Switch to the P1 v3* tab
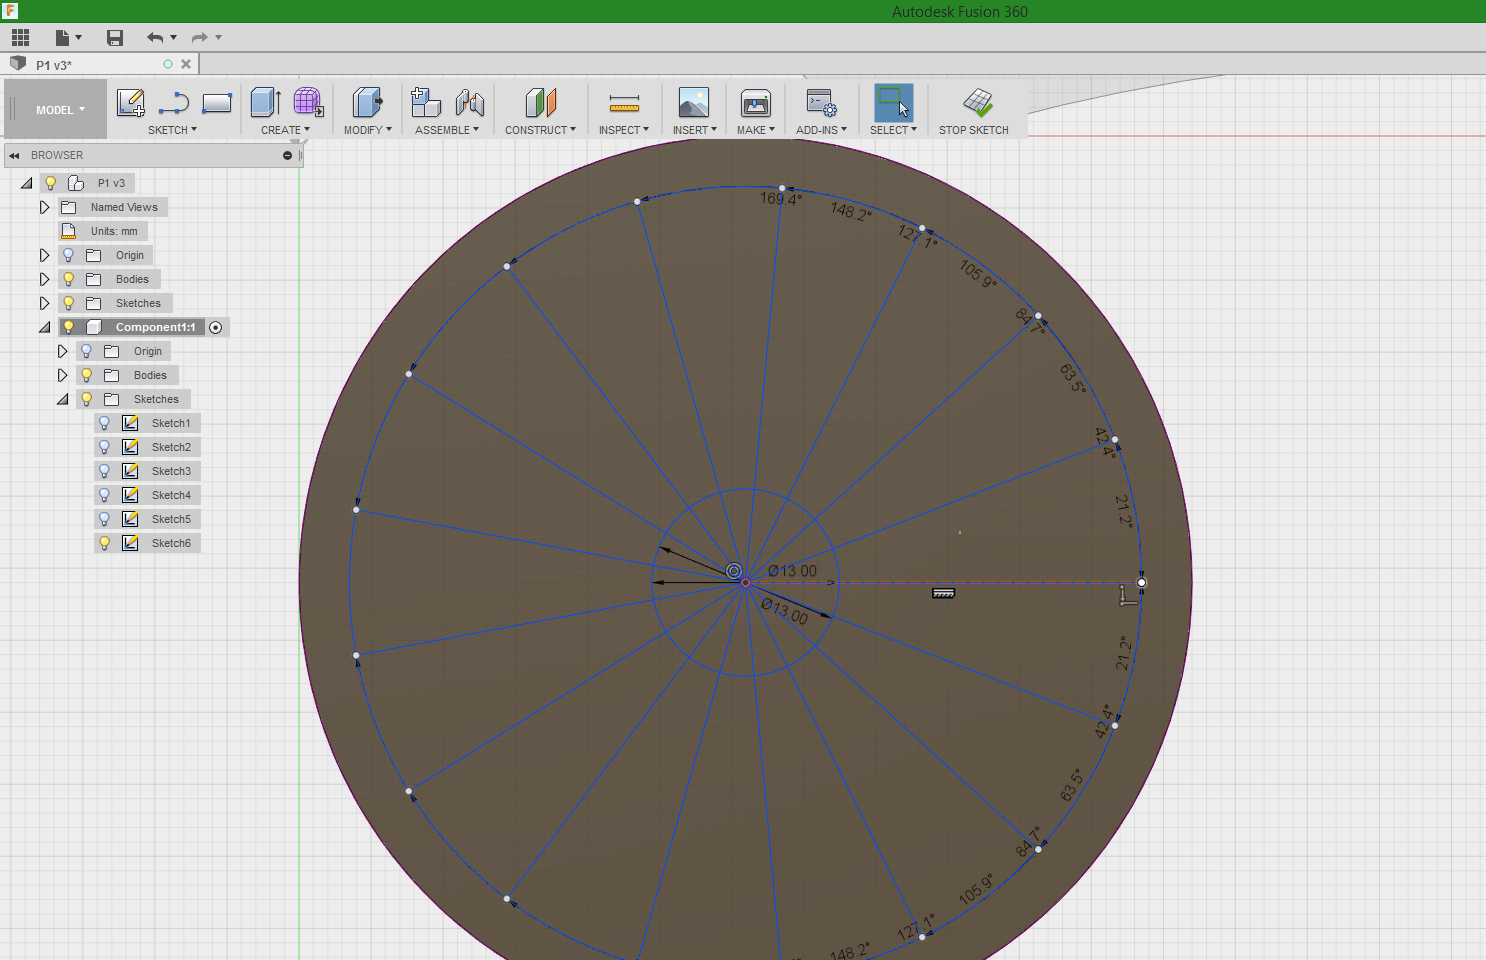 coord(54,65)
